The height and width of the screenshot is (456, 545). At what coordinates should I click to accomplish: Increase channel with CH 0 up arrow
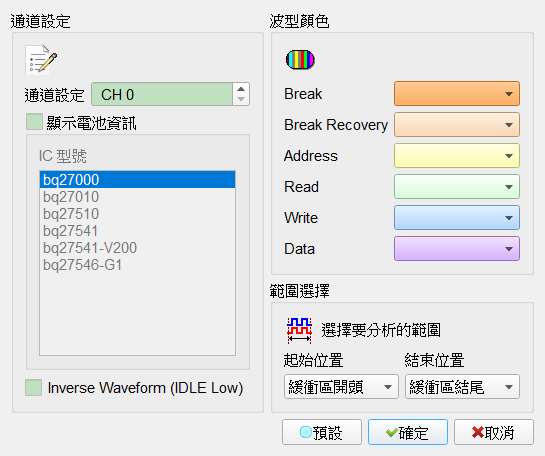(241, 89)
